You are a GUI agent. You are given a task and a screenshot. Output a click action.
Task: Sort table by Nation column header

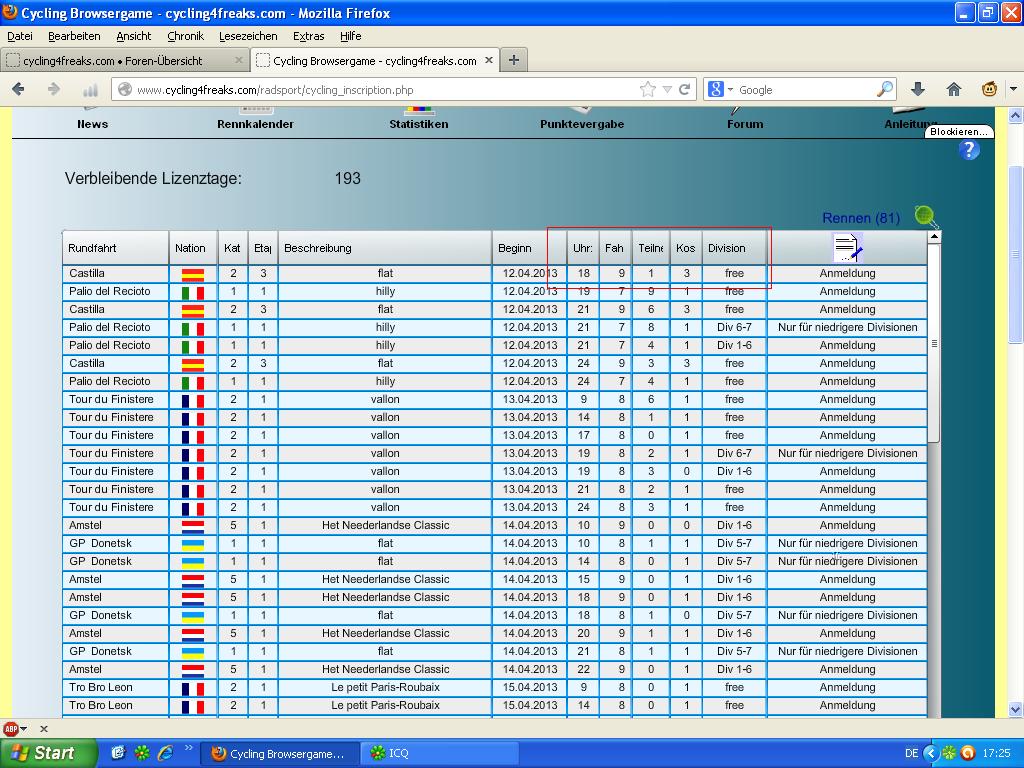pyautogui.click(x=193, y=248)
